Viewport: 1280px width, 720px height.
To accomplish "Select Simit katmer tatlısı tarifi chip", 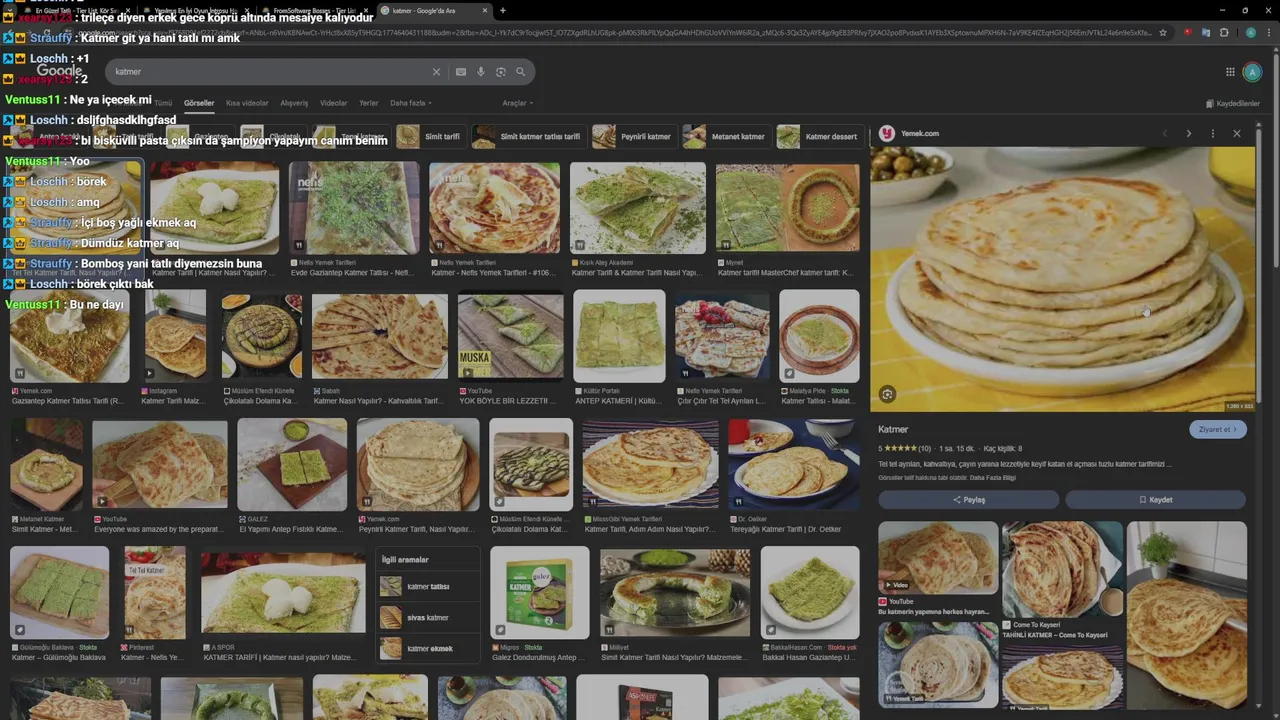I will 528,137.
